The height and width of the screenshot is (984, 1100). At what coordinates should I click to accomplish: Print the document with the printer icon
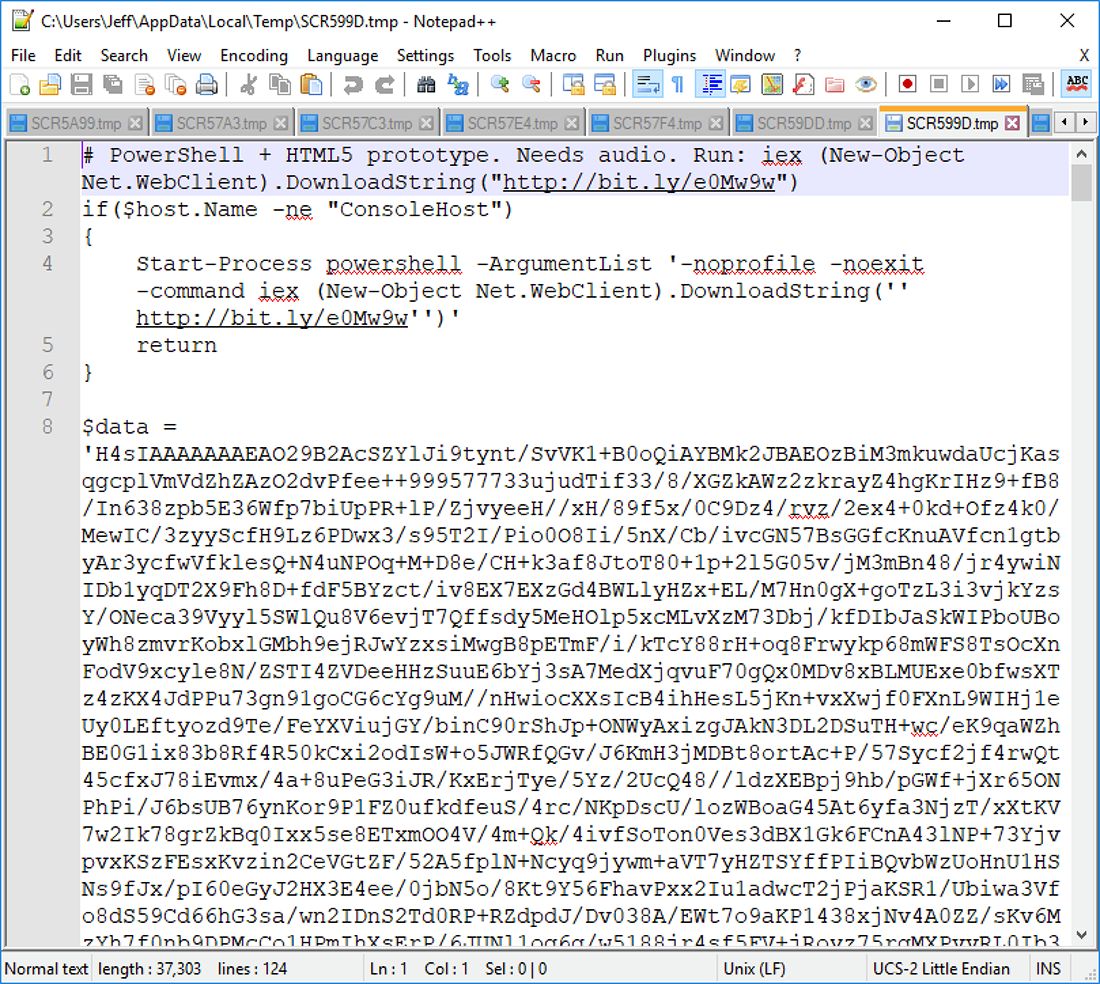point(207,85)
